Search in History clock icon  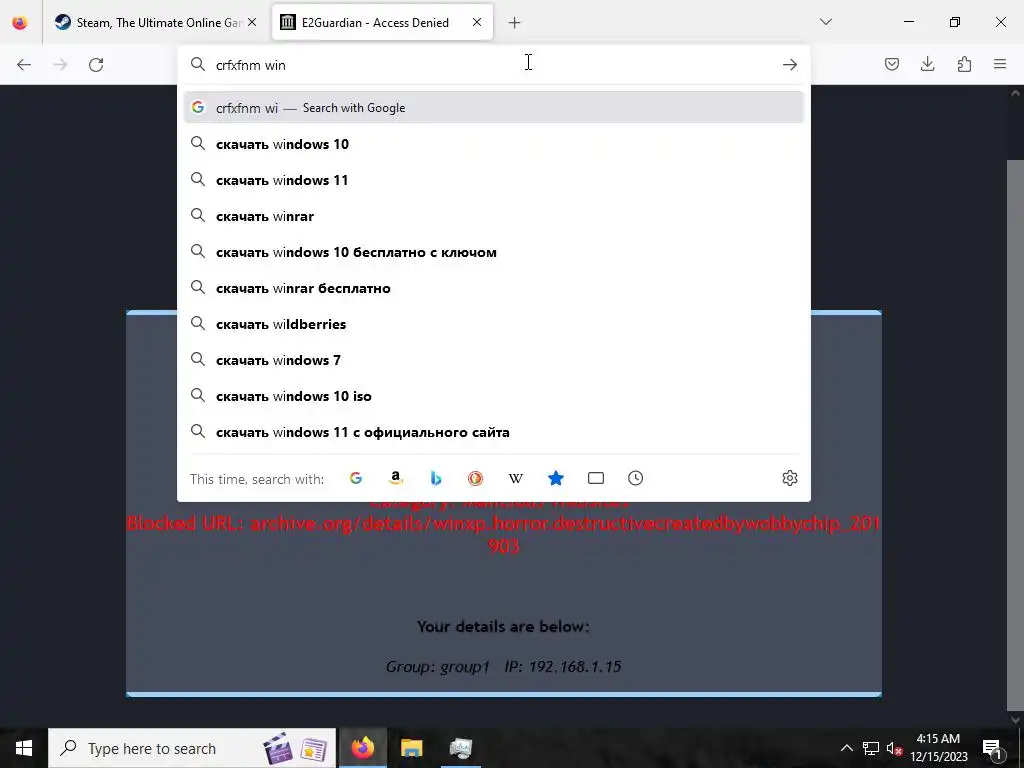pyautogui.click(x=635, y=478)
